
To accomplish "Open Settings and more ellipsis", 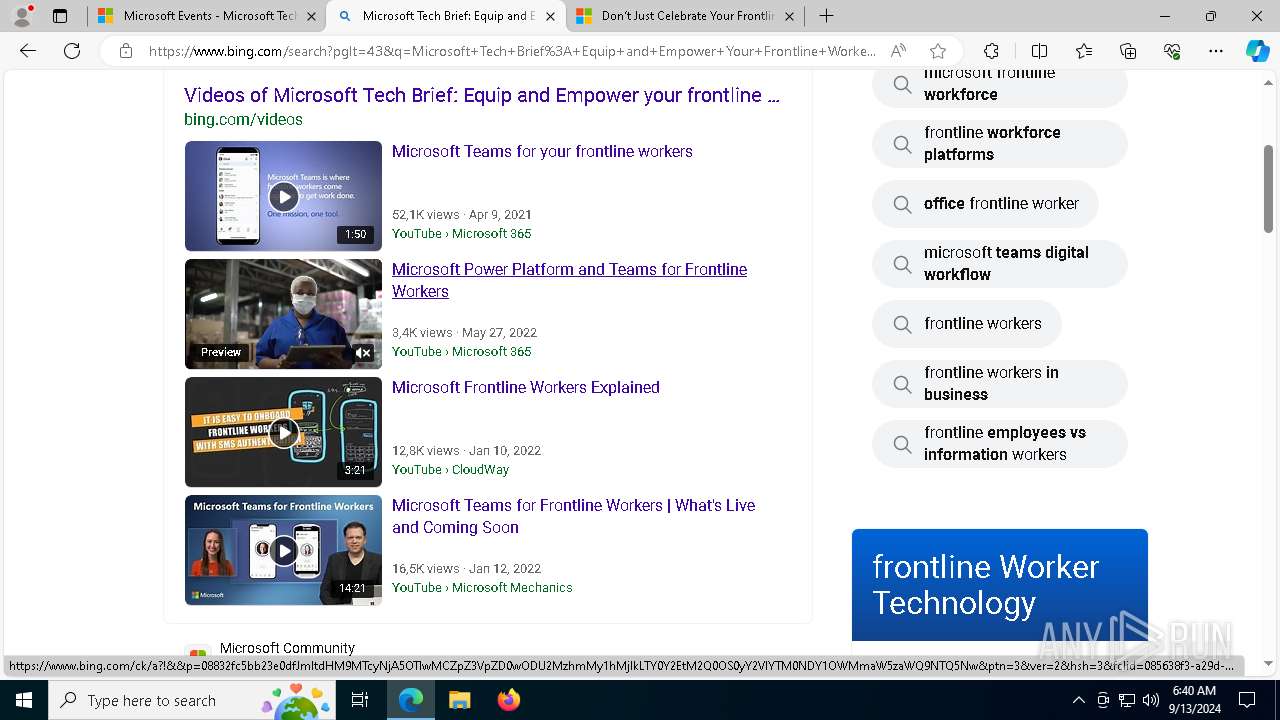I will [1216, 51].
